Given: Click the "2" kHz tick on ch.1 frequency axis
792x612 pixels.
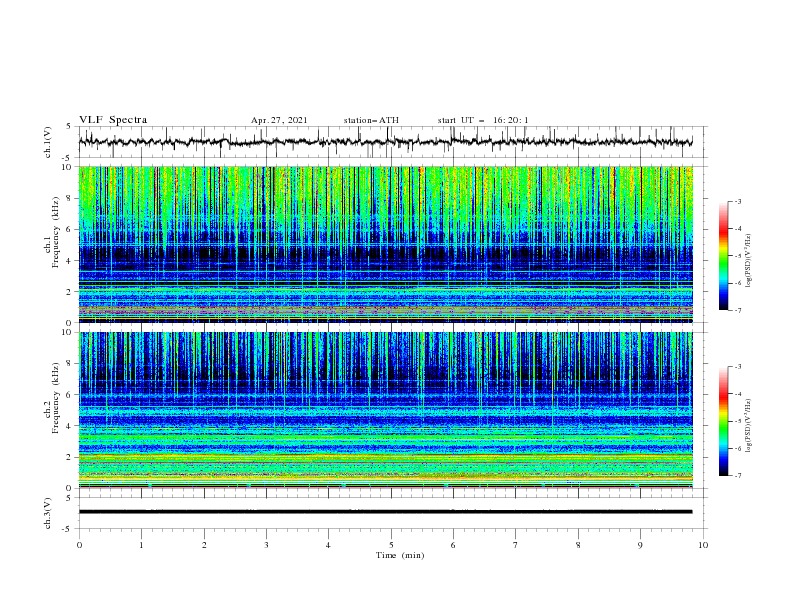Looking at the screenshot, I should [70, 291].
